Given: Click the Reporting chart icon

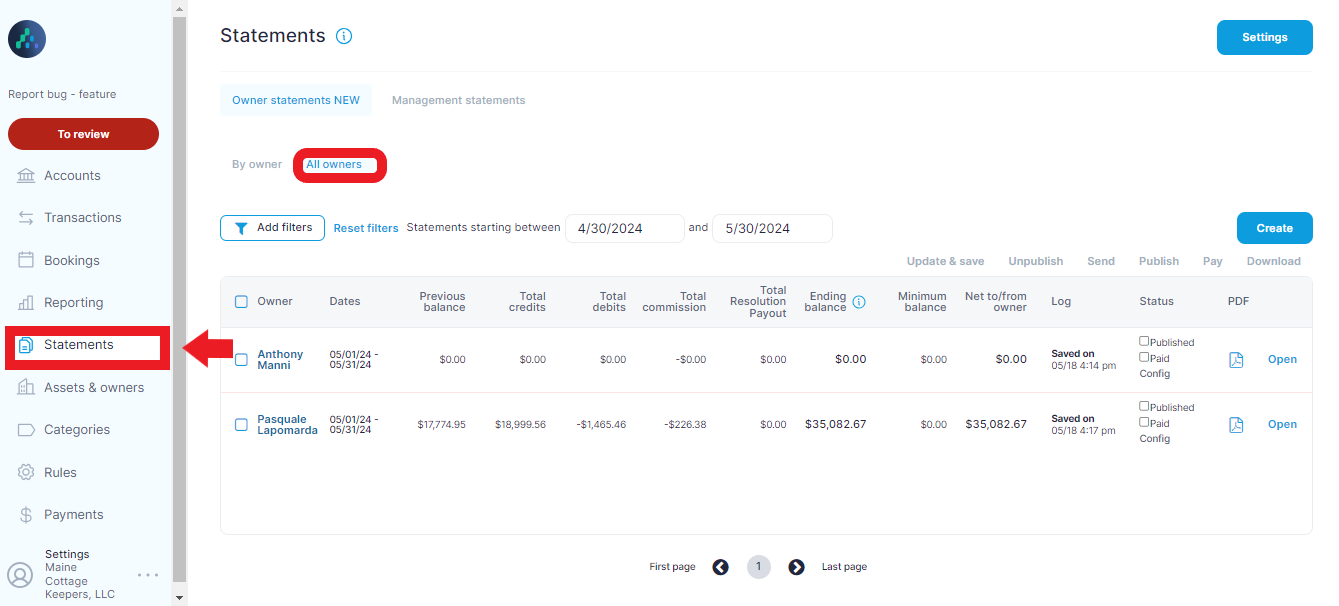Looking at the screenshot, I should pyautogui.click(x=26, y=302).
